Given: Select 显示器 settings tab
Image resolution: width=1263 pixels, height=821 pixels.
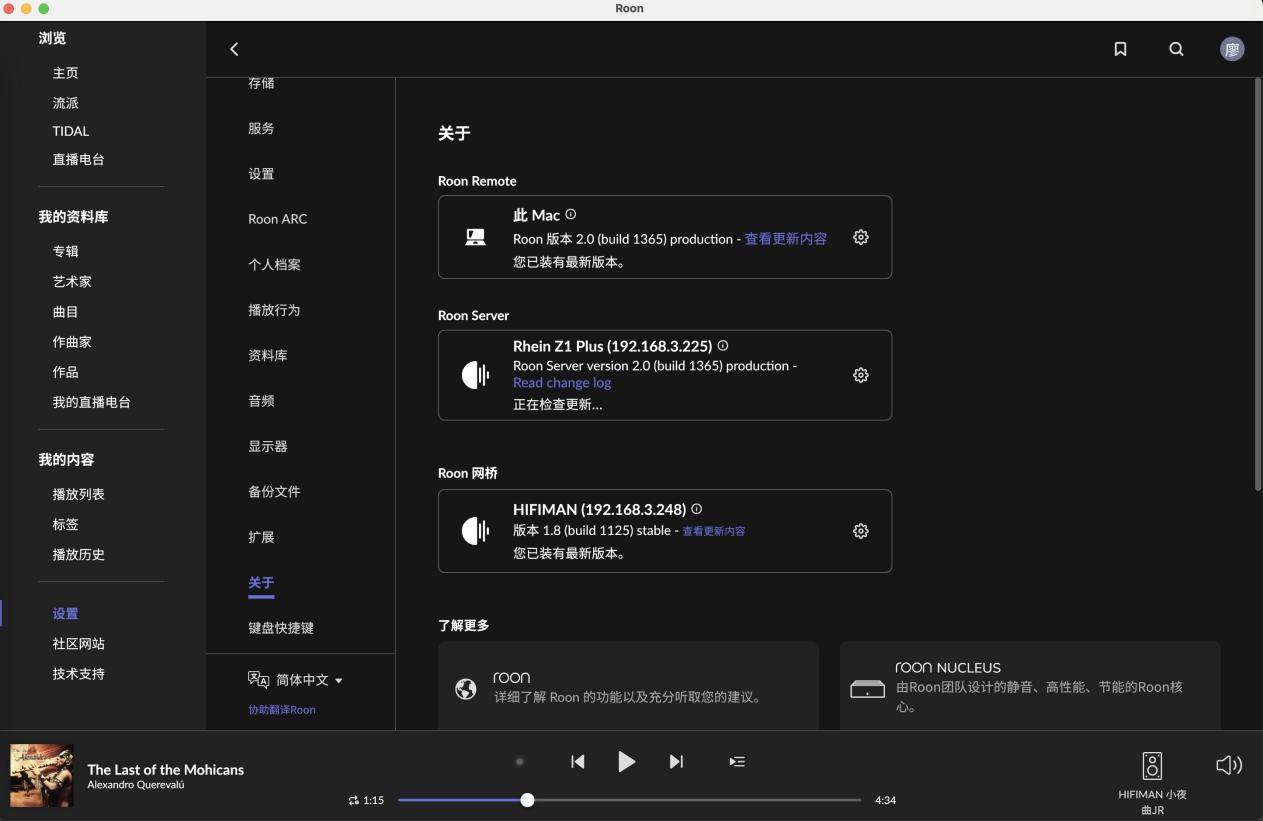Looking at the screenshot, I should (268, 447).
